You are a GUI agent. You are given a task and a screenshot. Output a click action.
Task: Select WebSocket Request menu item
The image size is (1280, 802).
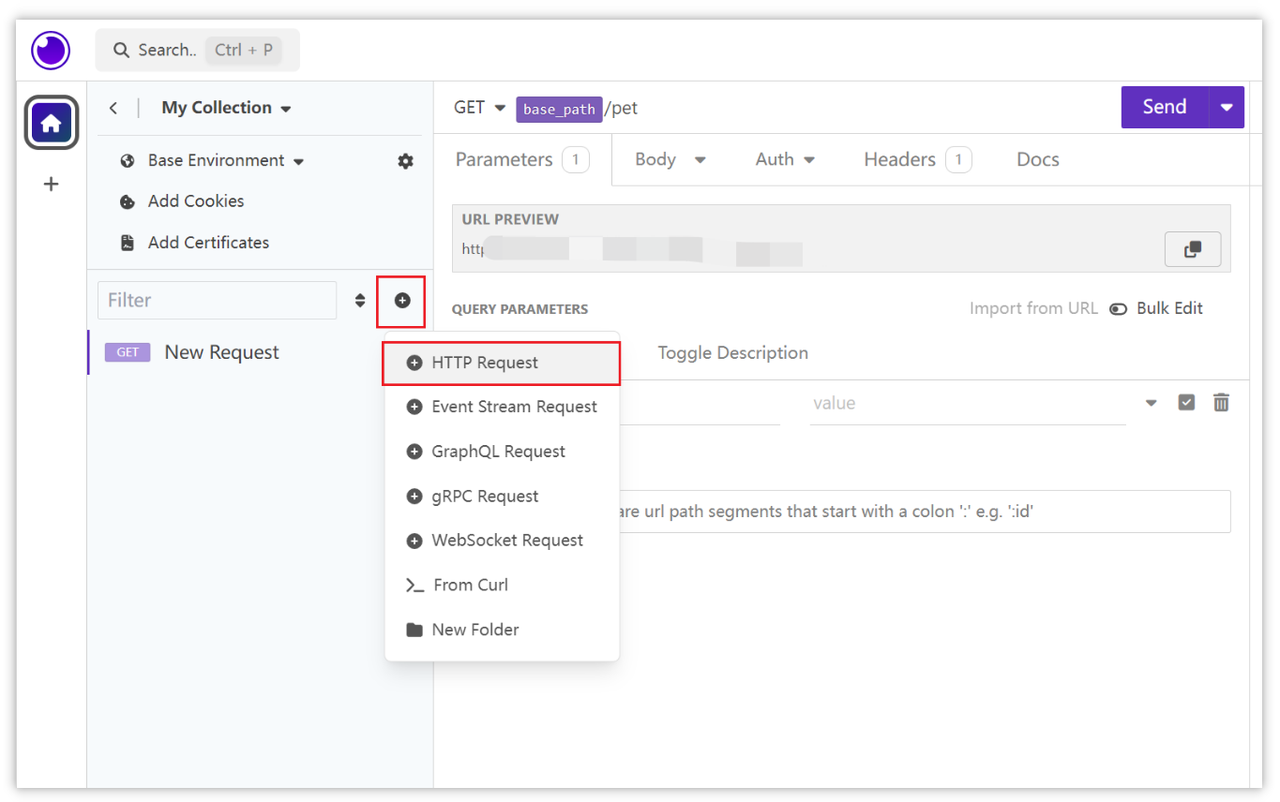point(502,541)
